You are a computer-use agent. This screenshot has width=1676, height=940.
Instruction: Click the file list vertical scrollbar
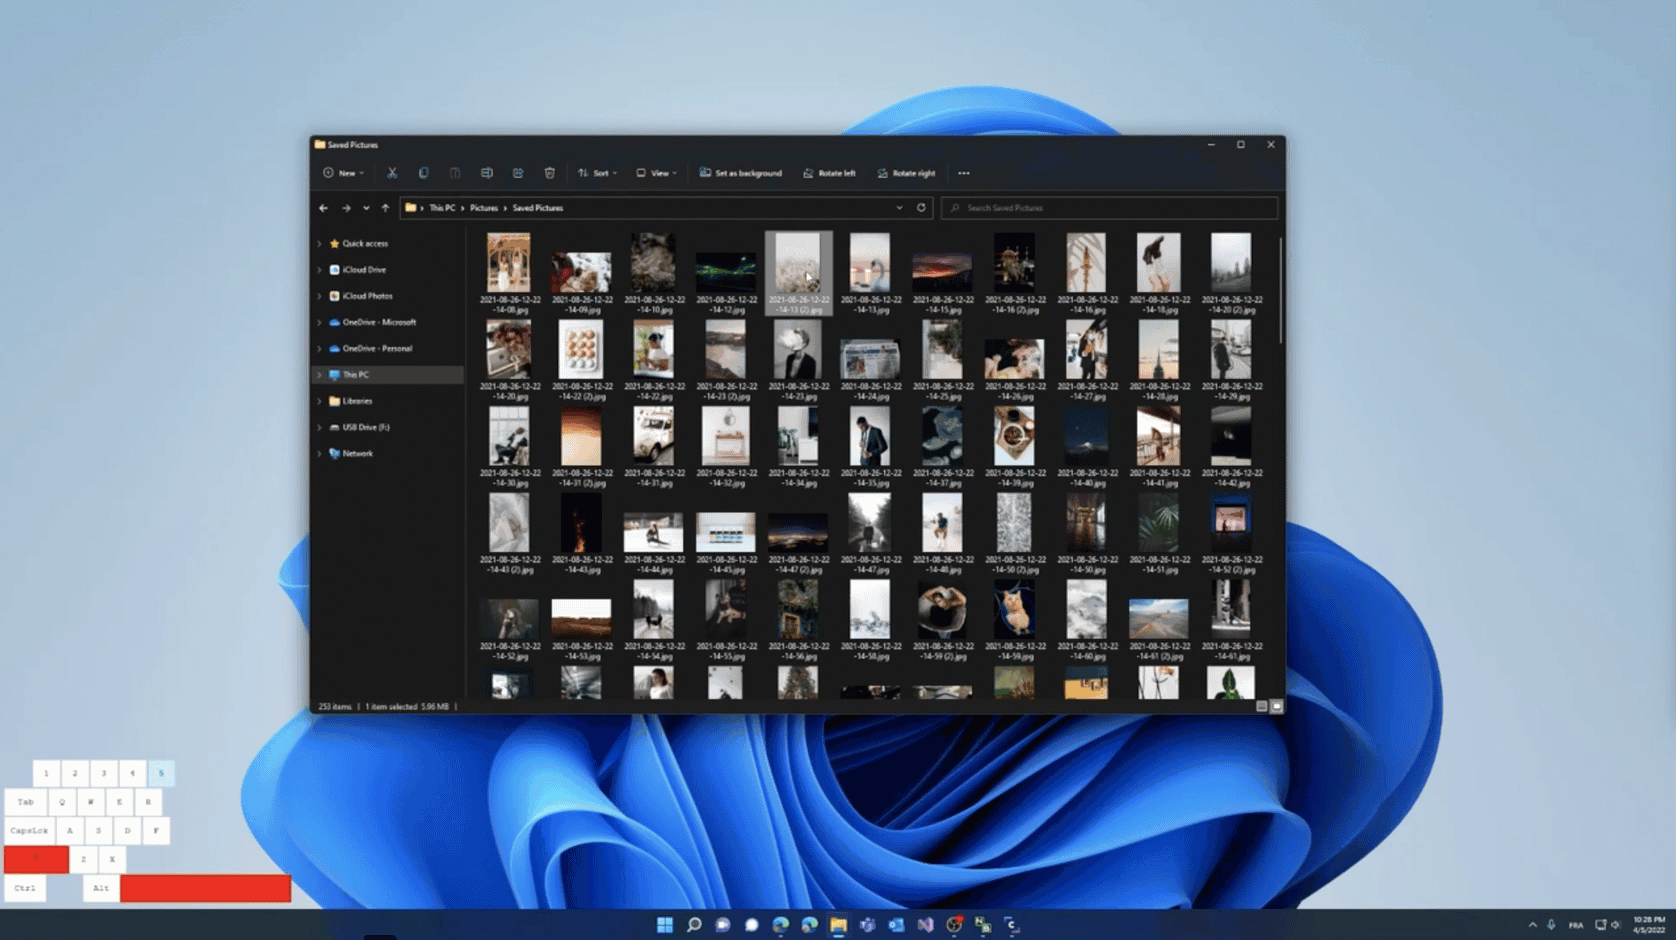pos(1280,290)
